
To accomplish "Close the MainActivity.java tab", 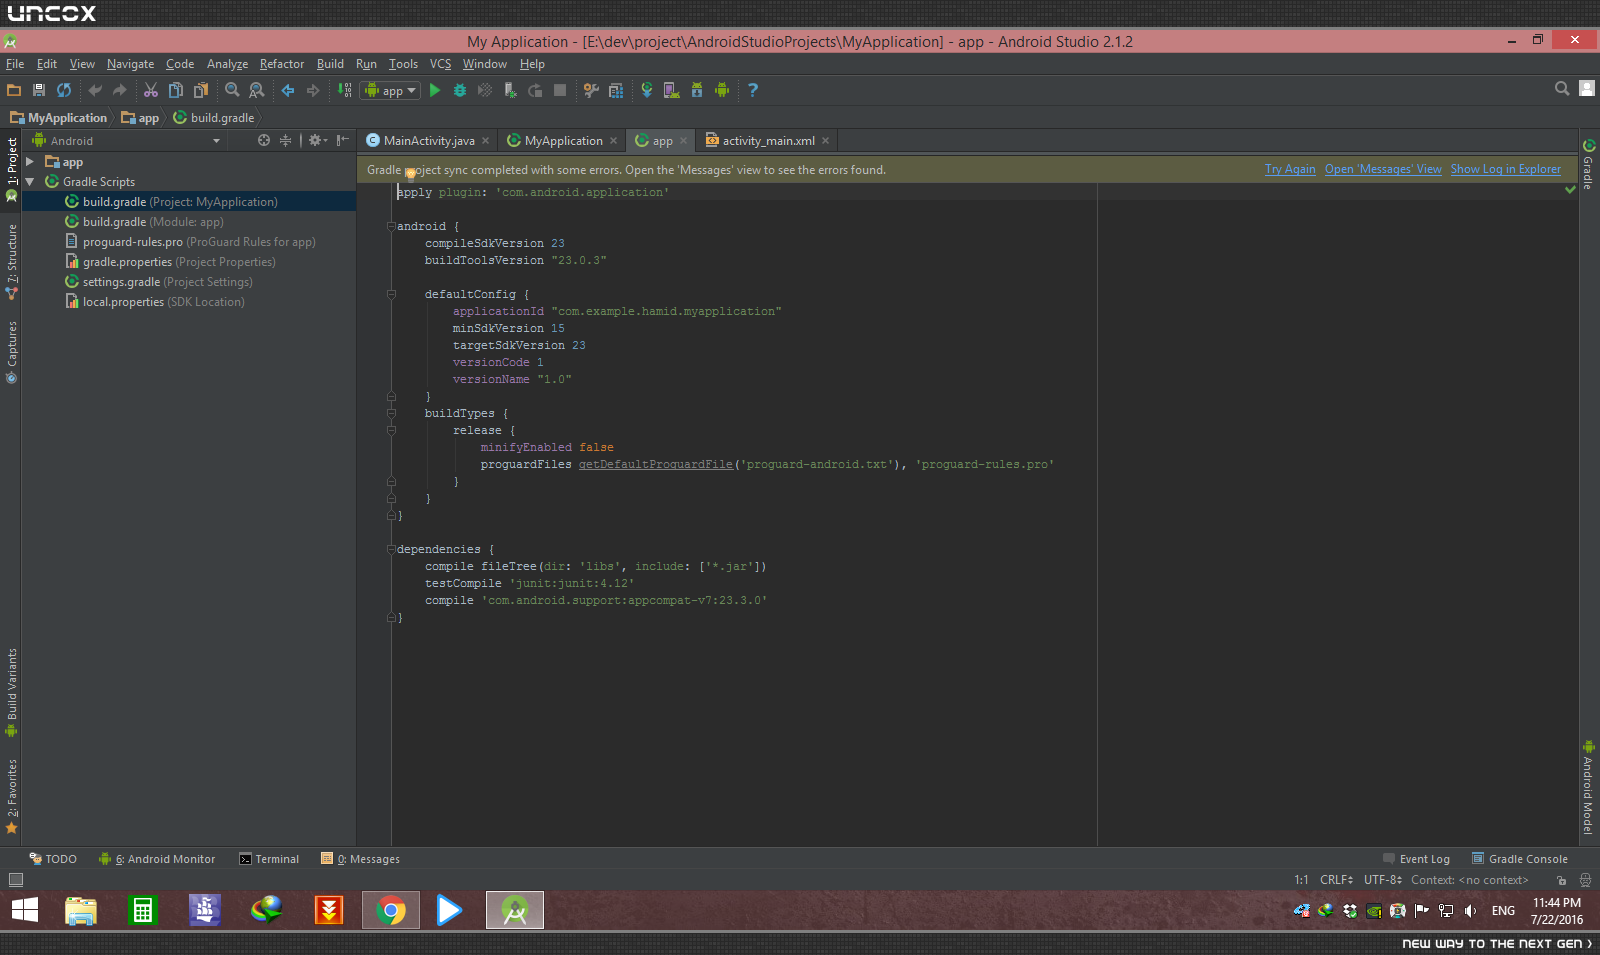I will coord(486,141).
